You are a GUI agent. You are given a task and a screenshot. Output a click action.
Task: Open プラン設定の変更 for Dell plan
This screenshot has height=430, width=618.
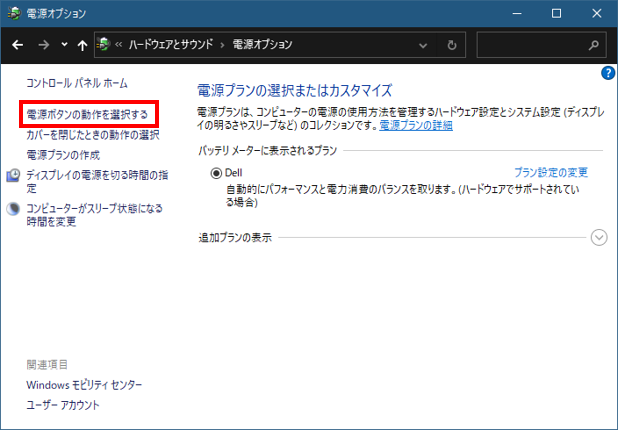(x=551, y=172)
